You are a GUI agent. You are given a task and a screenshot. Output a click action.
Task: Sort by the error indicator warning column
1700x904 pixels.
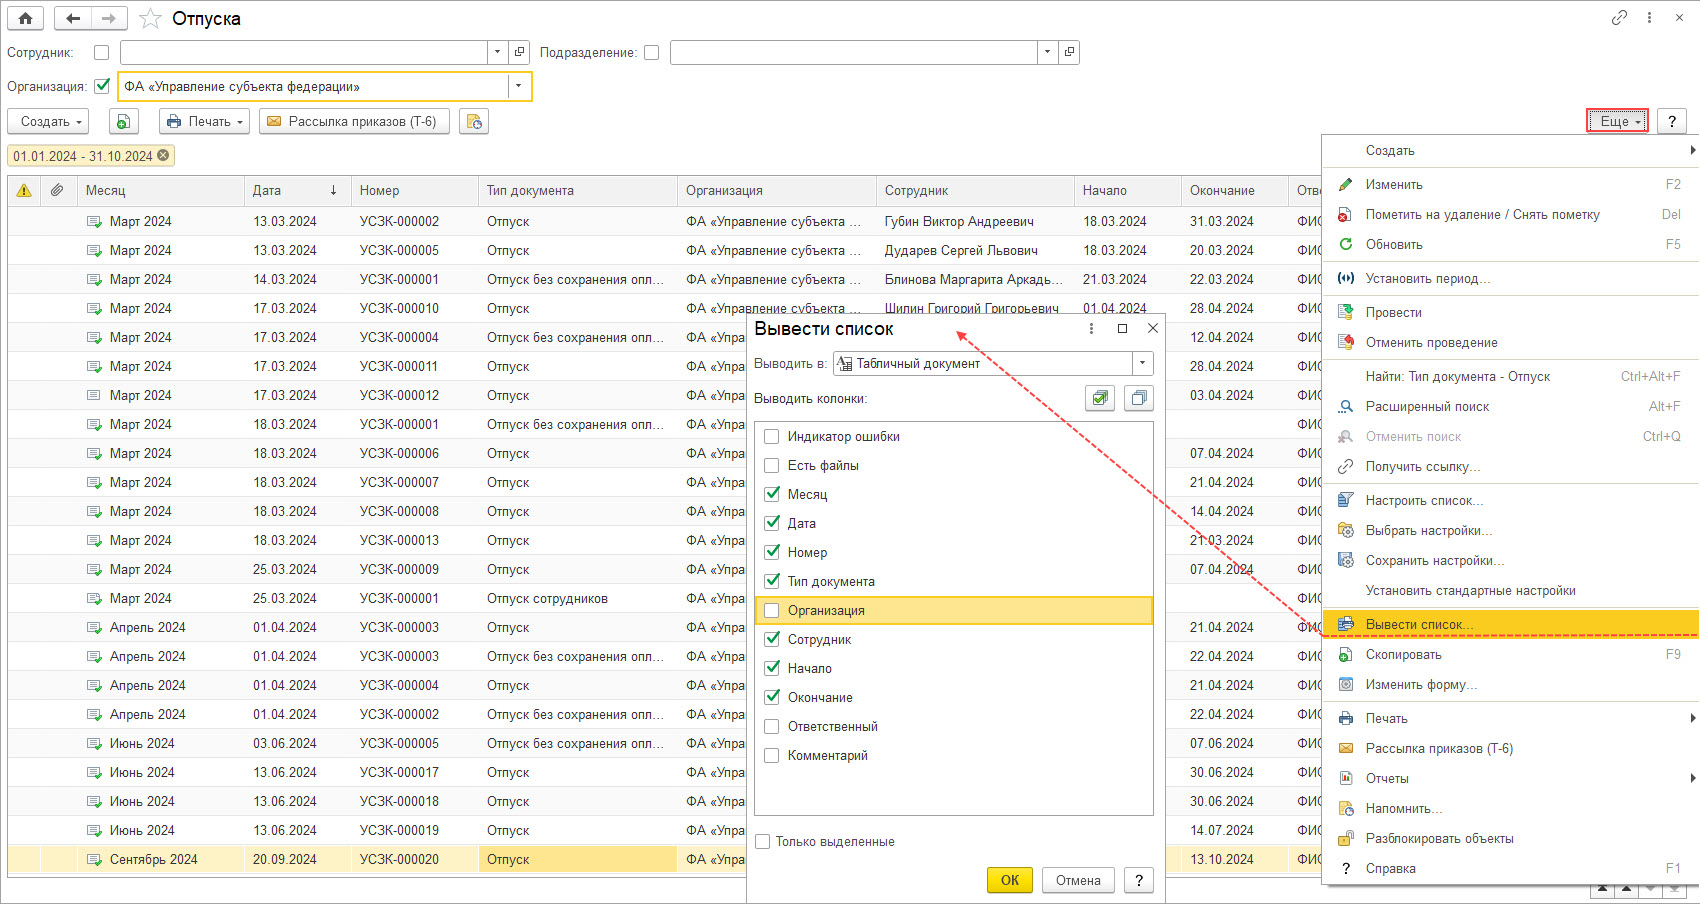pos(24,190)
